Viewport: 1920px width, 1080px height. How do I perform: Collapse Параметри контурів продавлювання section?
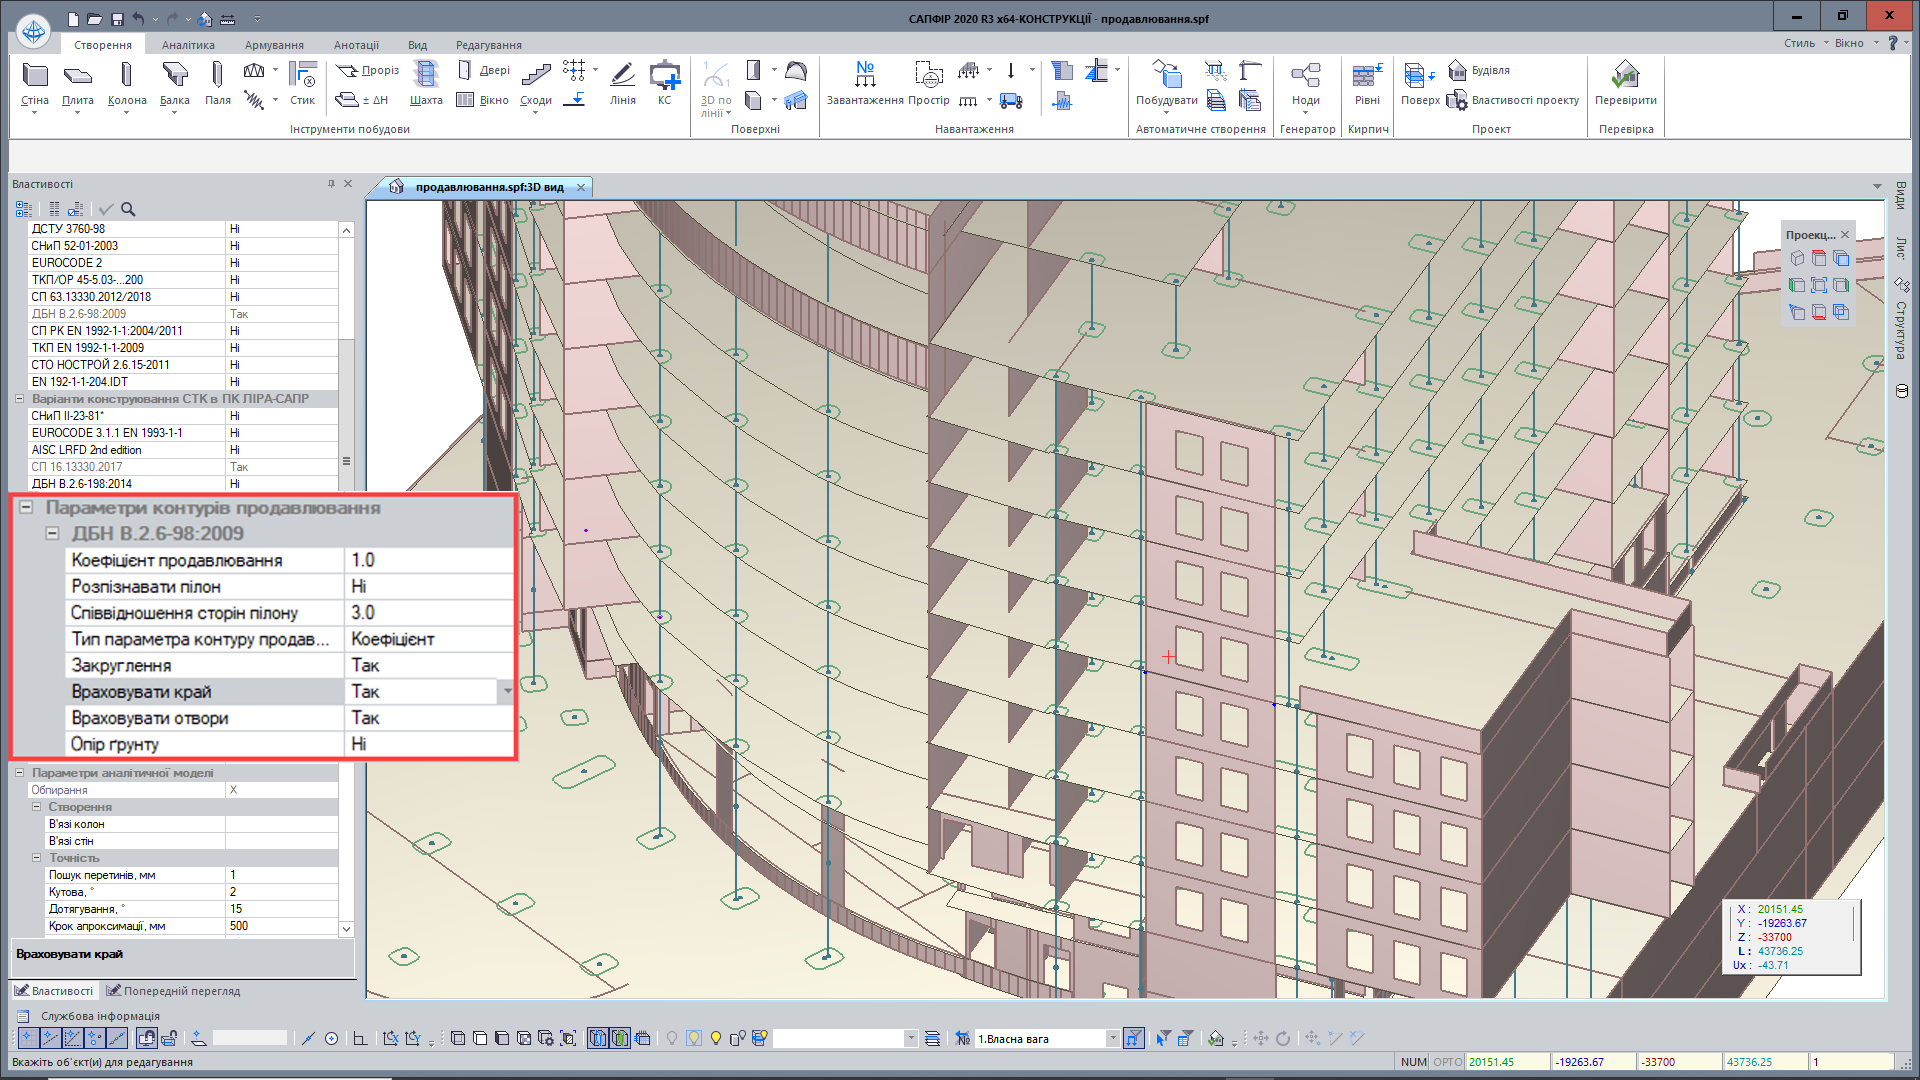click(x=27, y=507)
